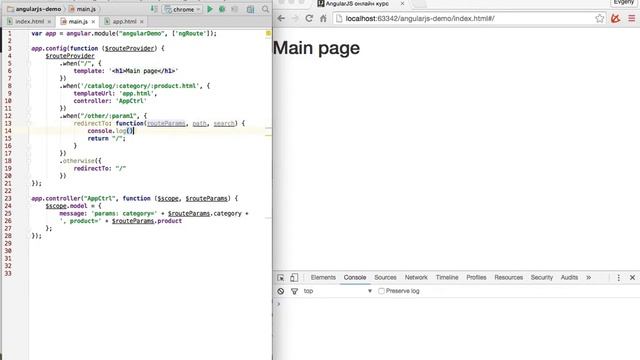Screen dimensions: 640x360
Task: Switch to the Profiles tab in DevTools
Action: pyautogui.click(x=476, y=278)
